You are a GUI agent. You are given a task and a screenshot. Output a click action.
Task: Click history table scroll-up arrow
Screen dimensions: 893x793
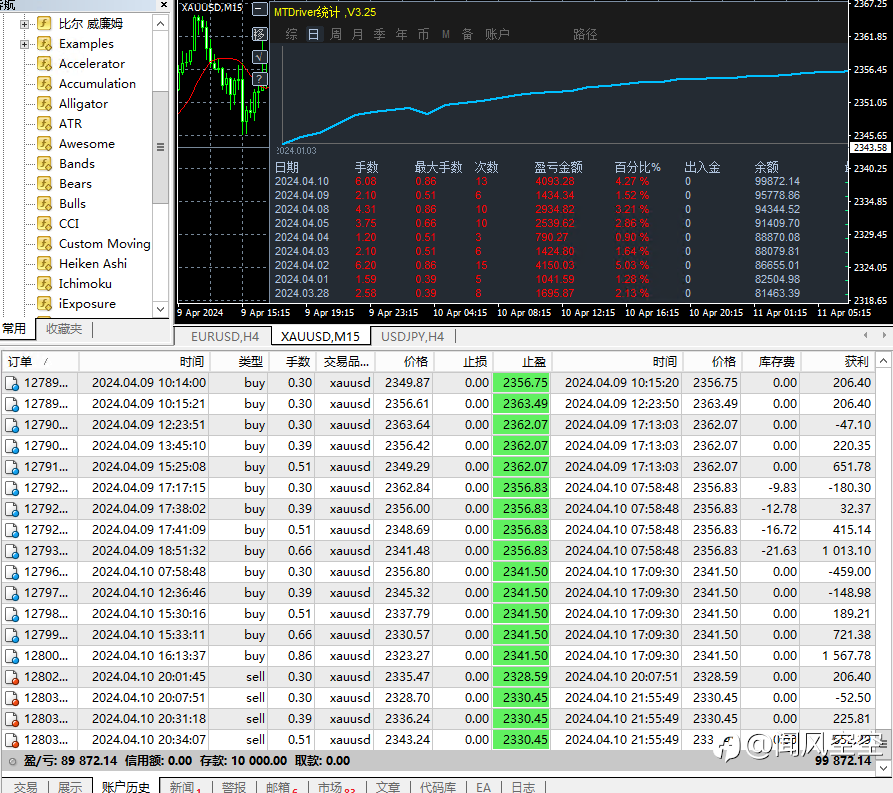[883, 361]
